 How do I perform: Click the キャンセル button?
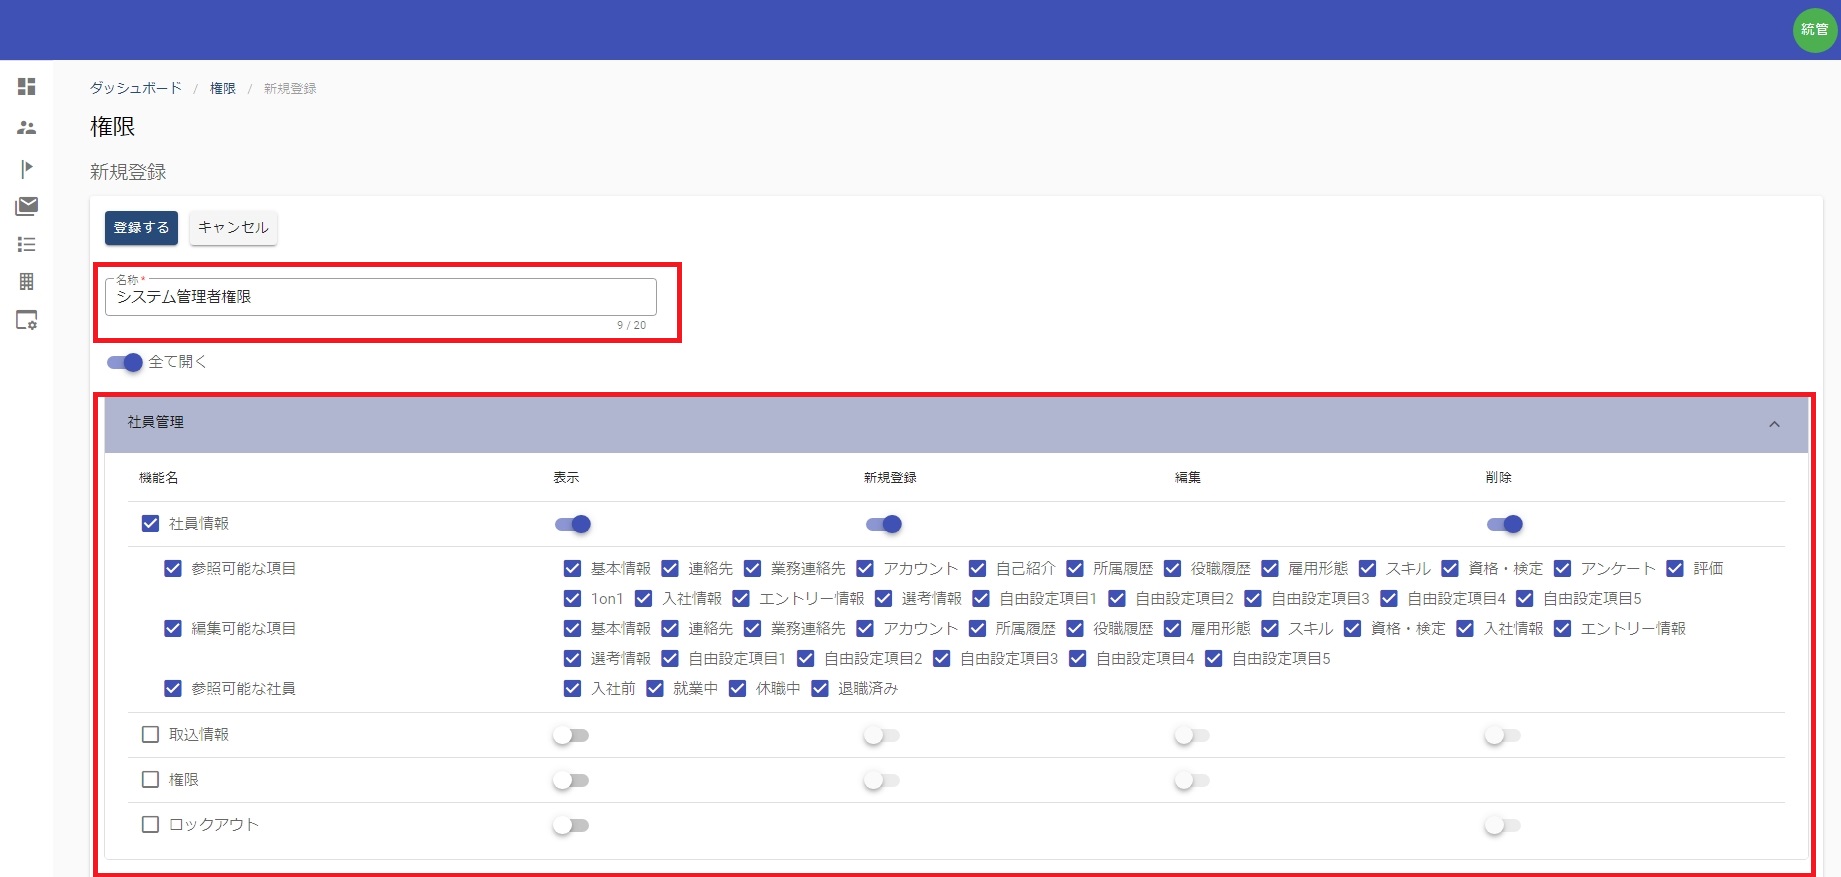click(233, 228)
